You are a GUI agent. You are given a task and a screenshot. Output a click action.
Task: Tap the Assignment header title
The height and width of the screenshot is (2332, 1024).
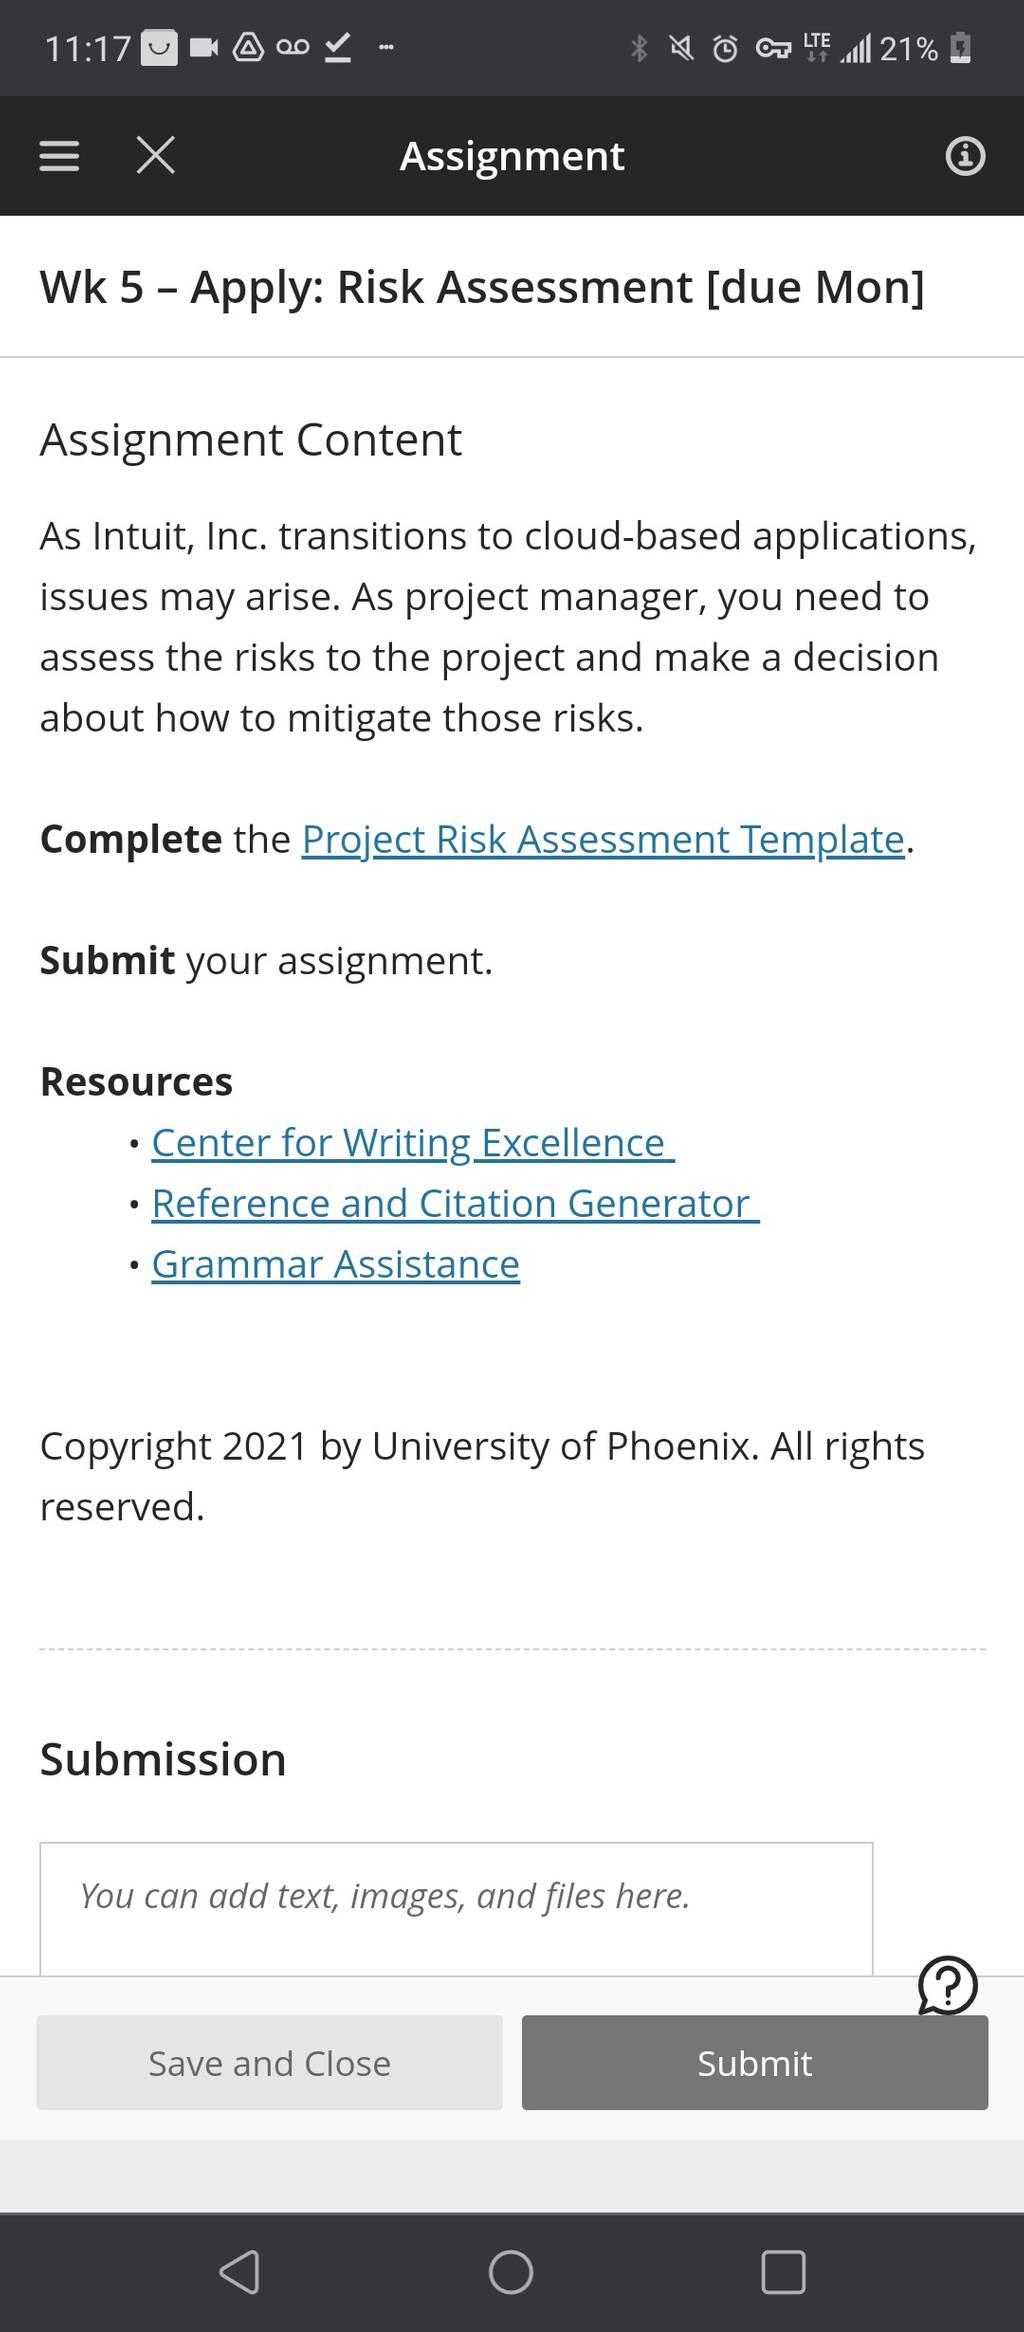click(x=512, y=156)
